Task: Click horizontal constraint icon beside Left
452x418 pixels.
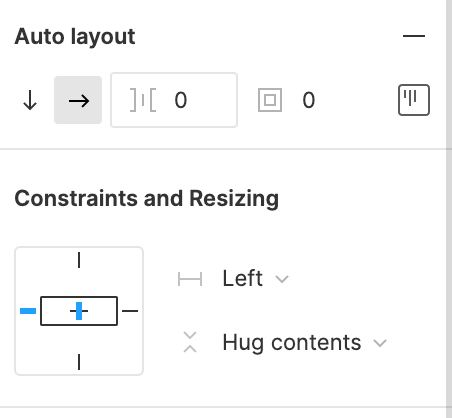Action: 190,279
